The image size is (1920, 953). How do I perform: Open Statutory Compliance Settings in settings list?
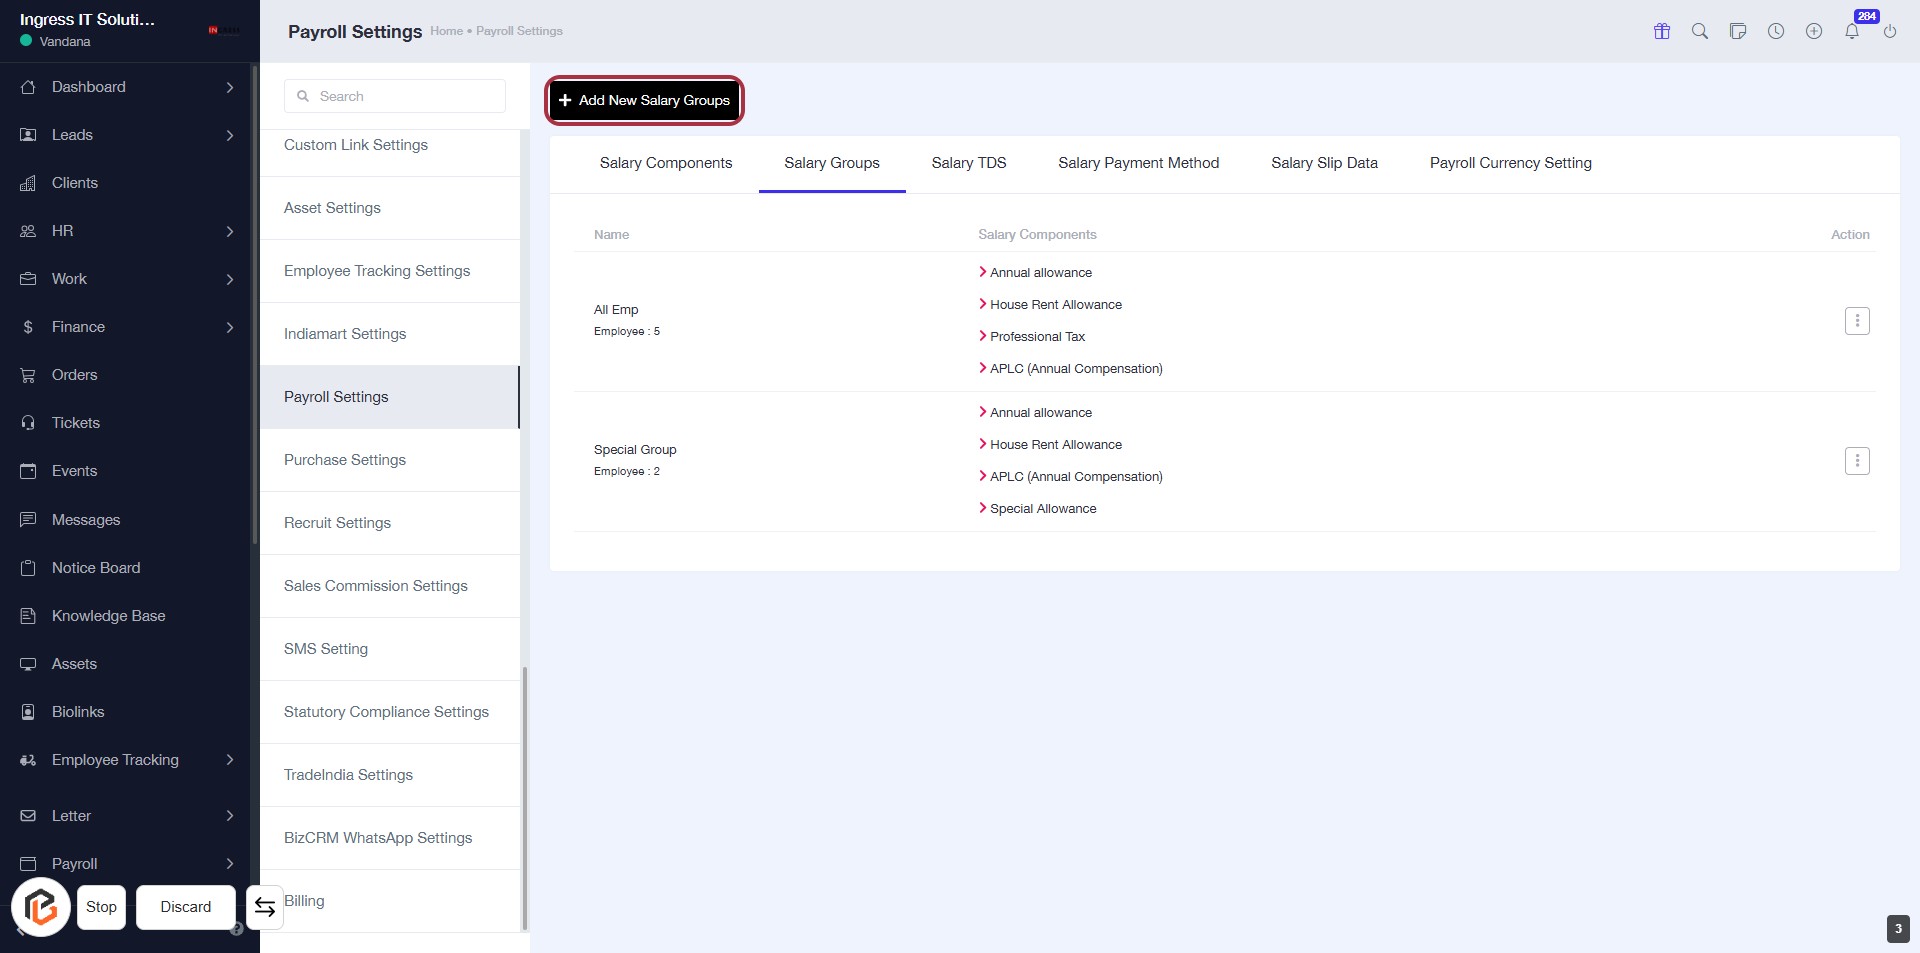tap(386, 712)
